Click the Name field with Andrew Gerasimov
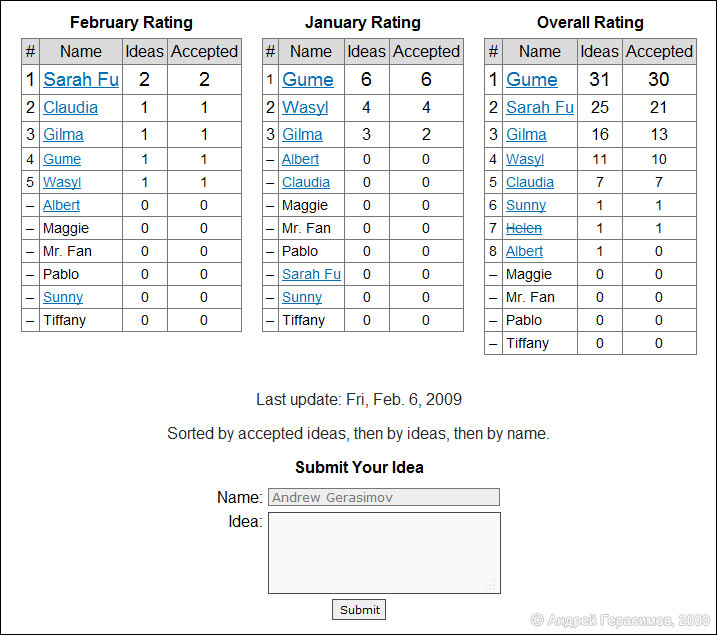 (384, 497)
